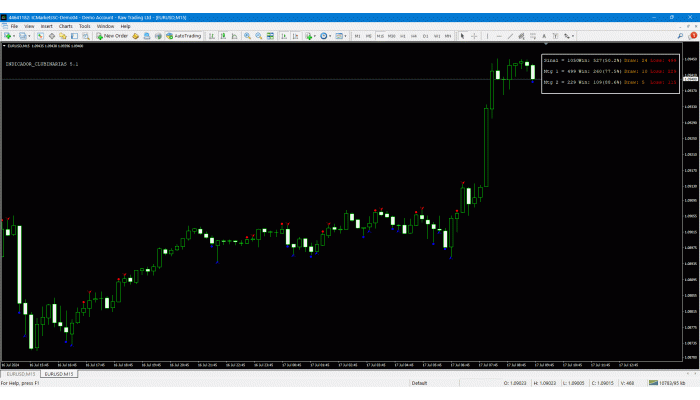Image resolution: width=700 pixels, height=400 pixels.
Task: Open the Insert menu
Action: (46, 26)
